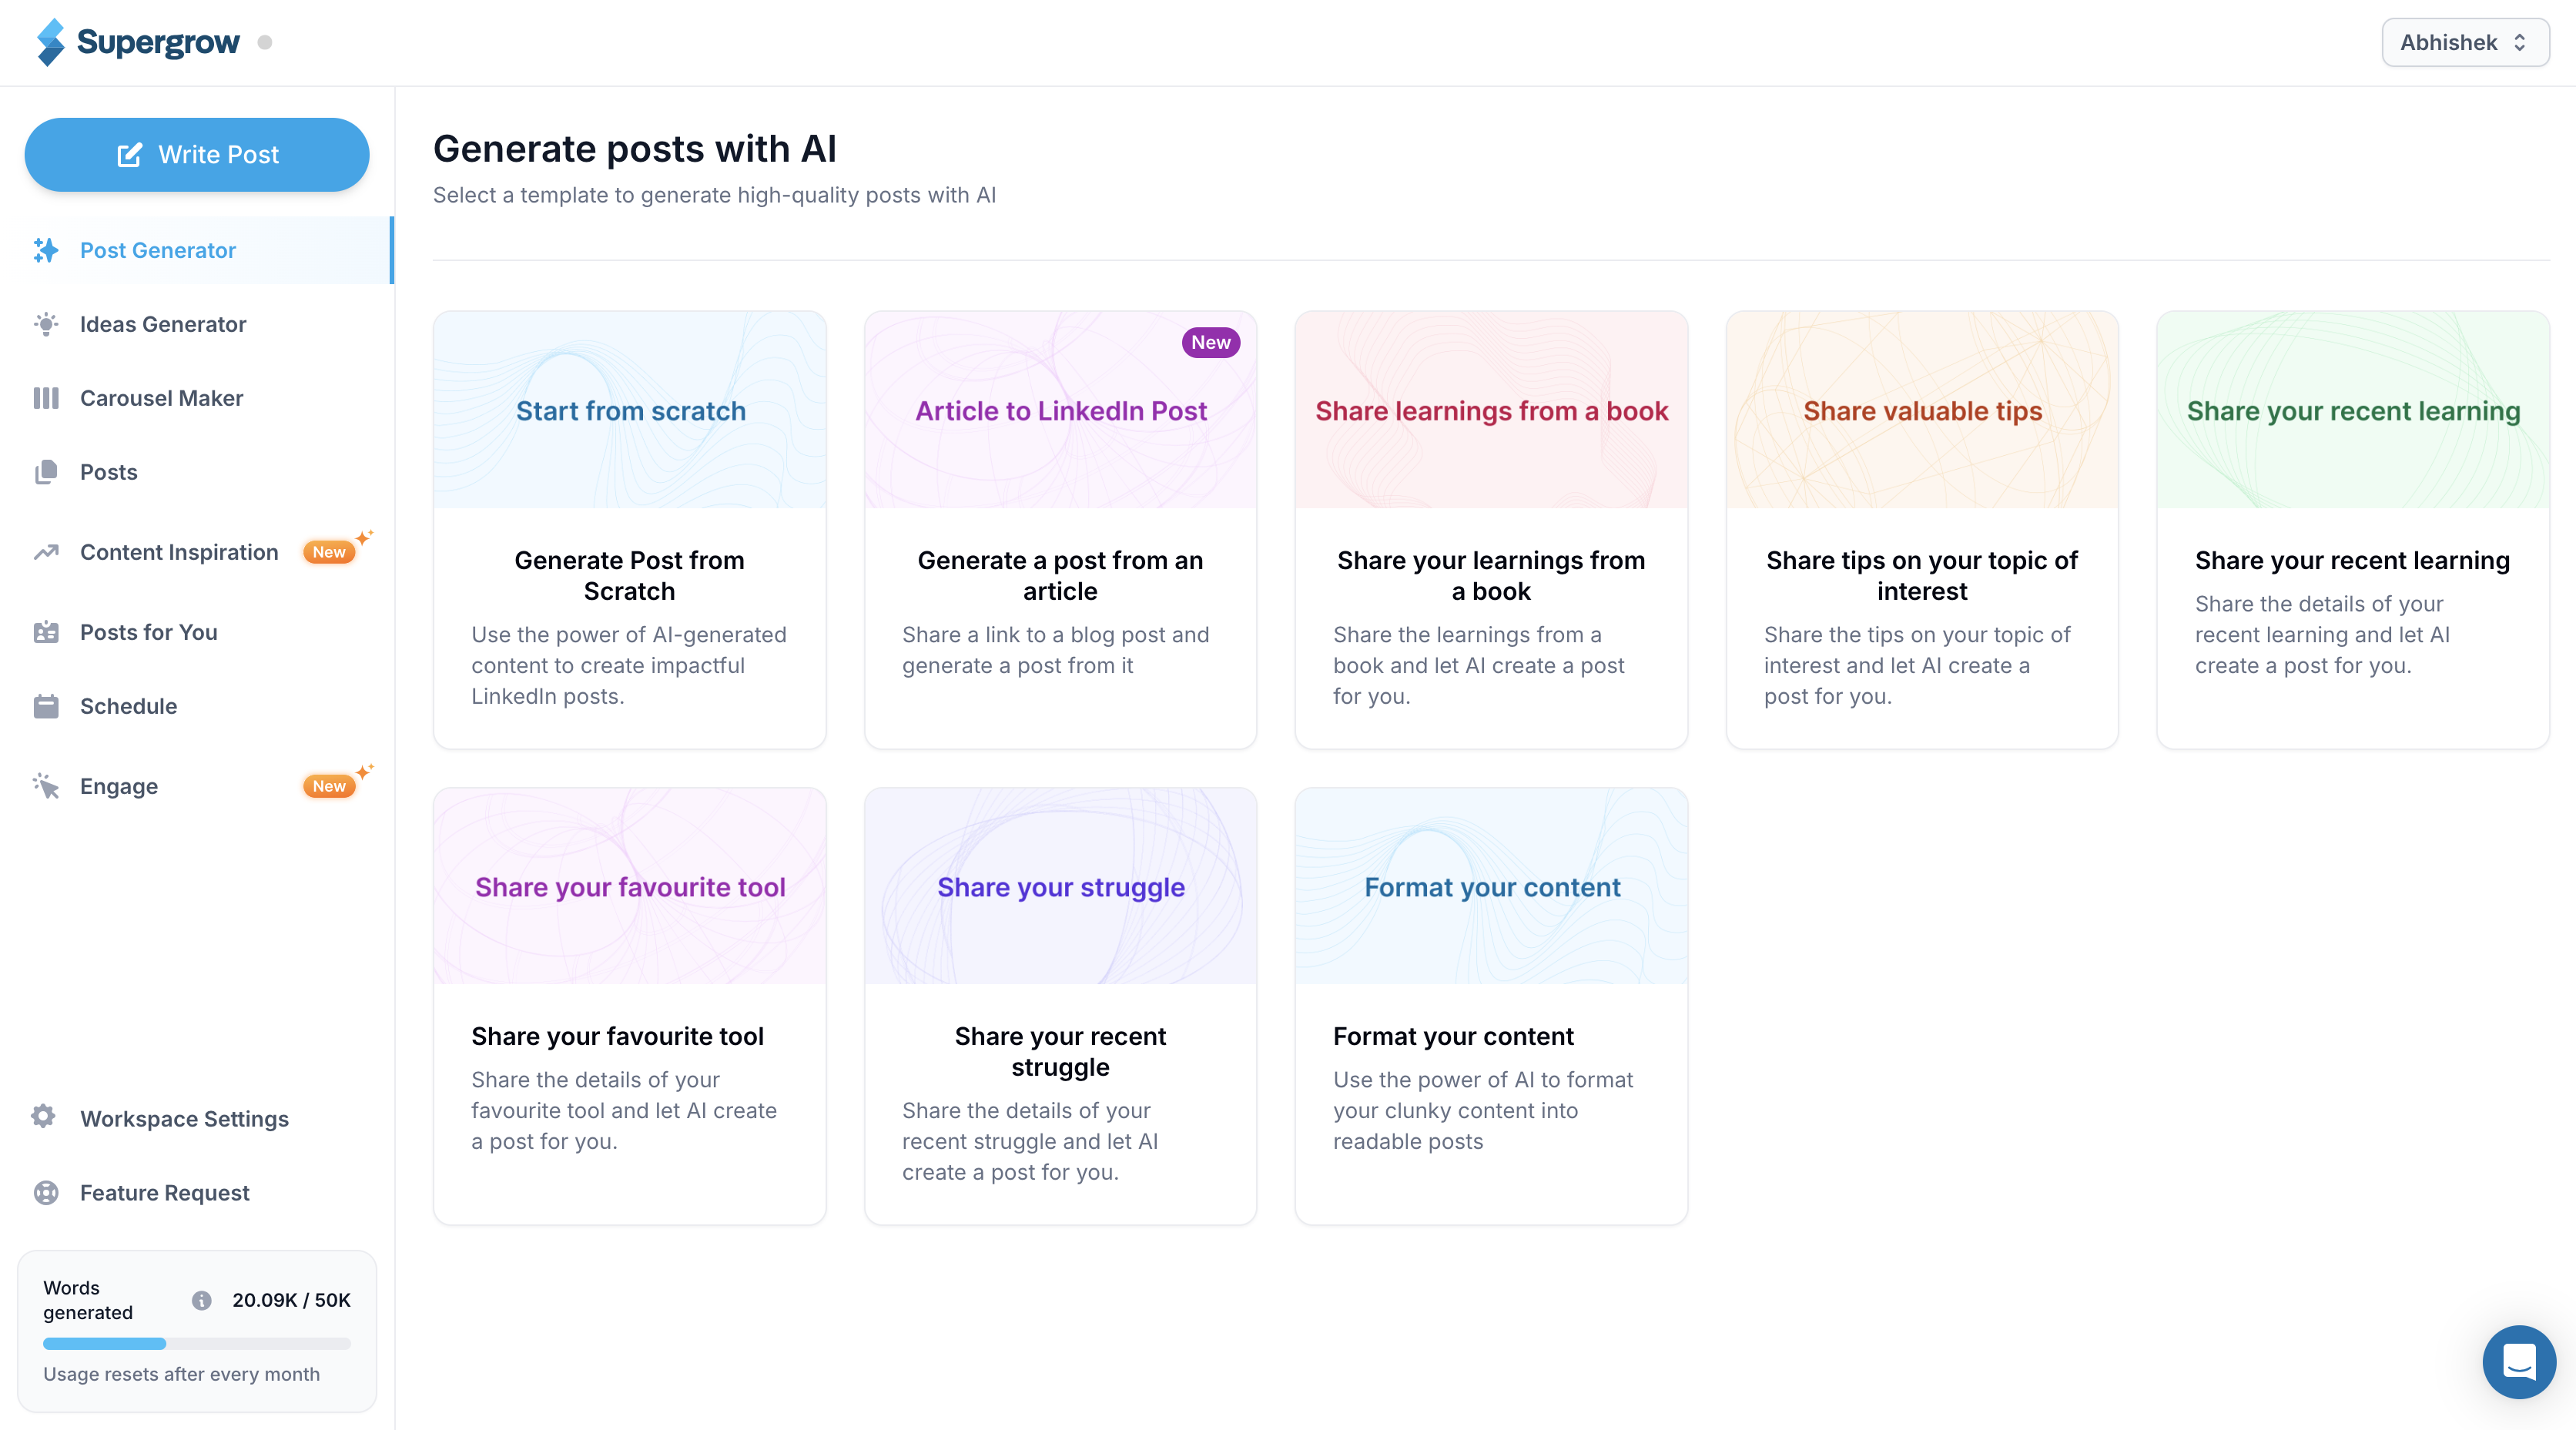Click the Schedule calendar icon
This screenshot has width=2576, height=1430.
tap(46, 706)
